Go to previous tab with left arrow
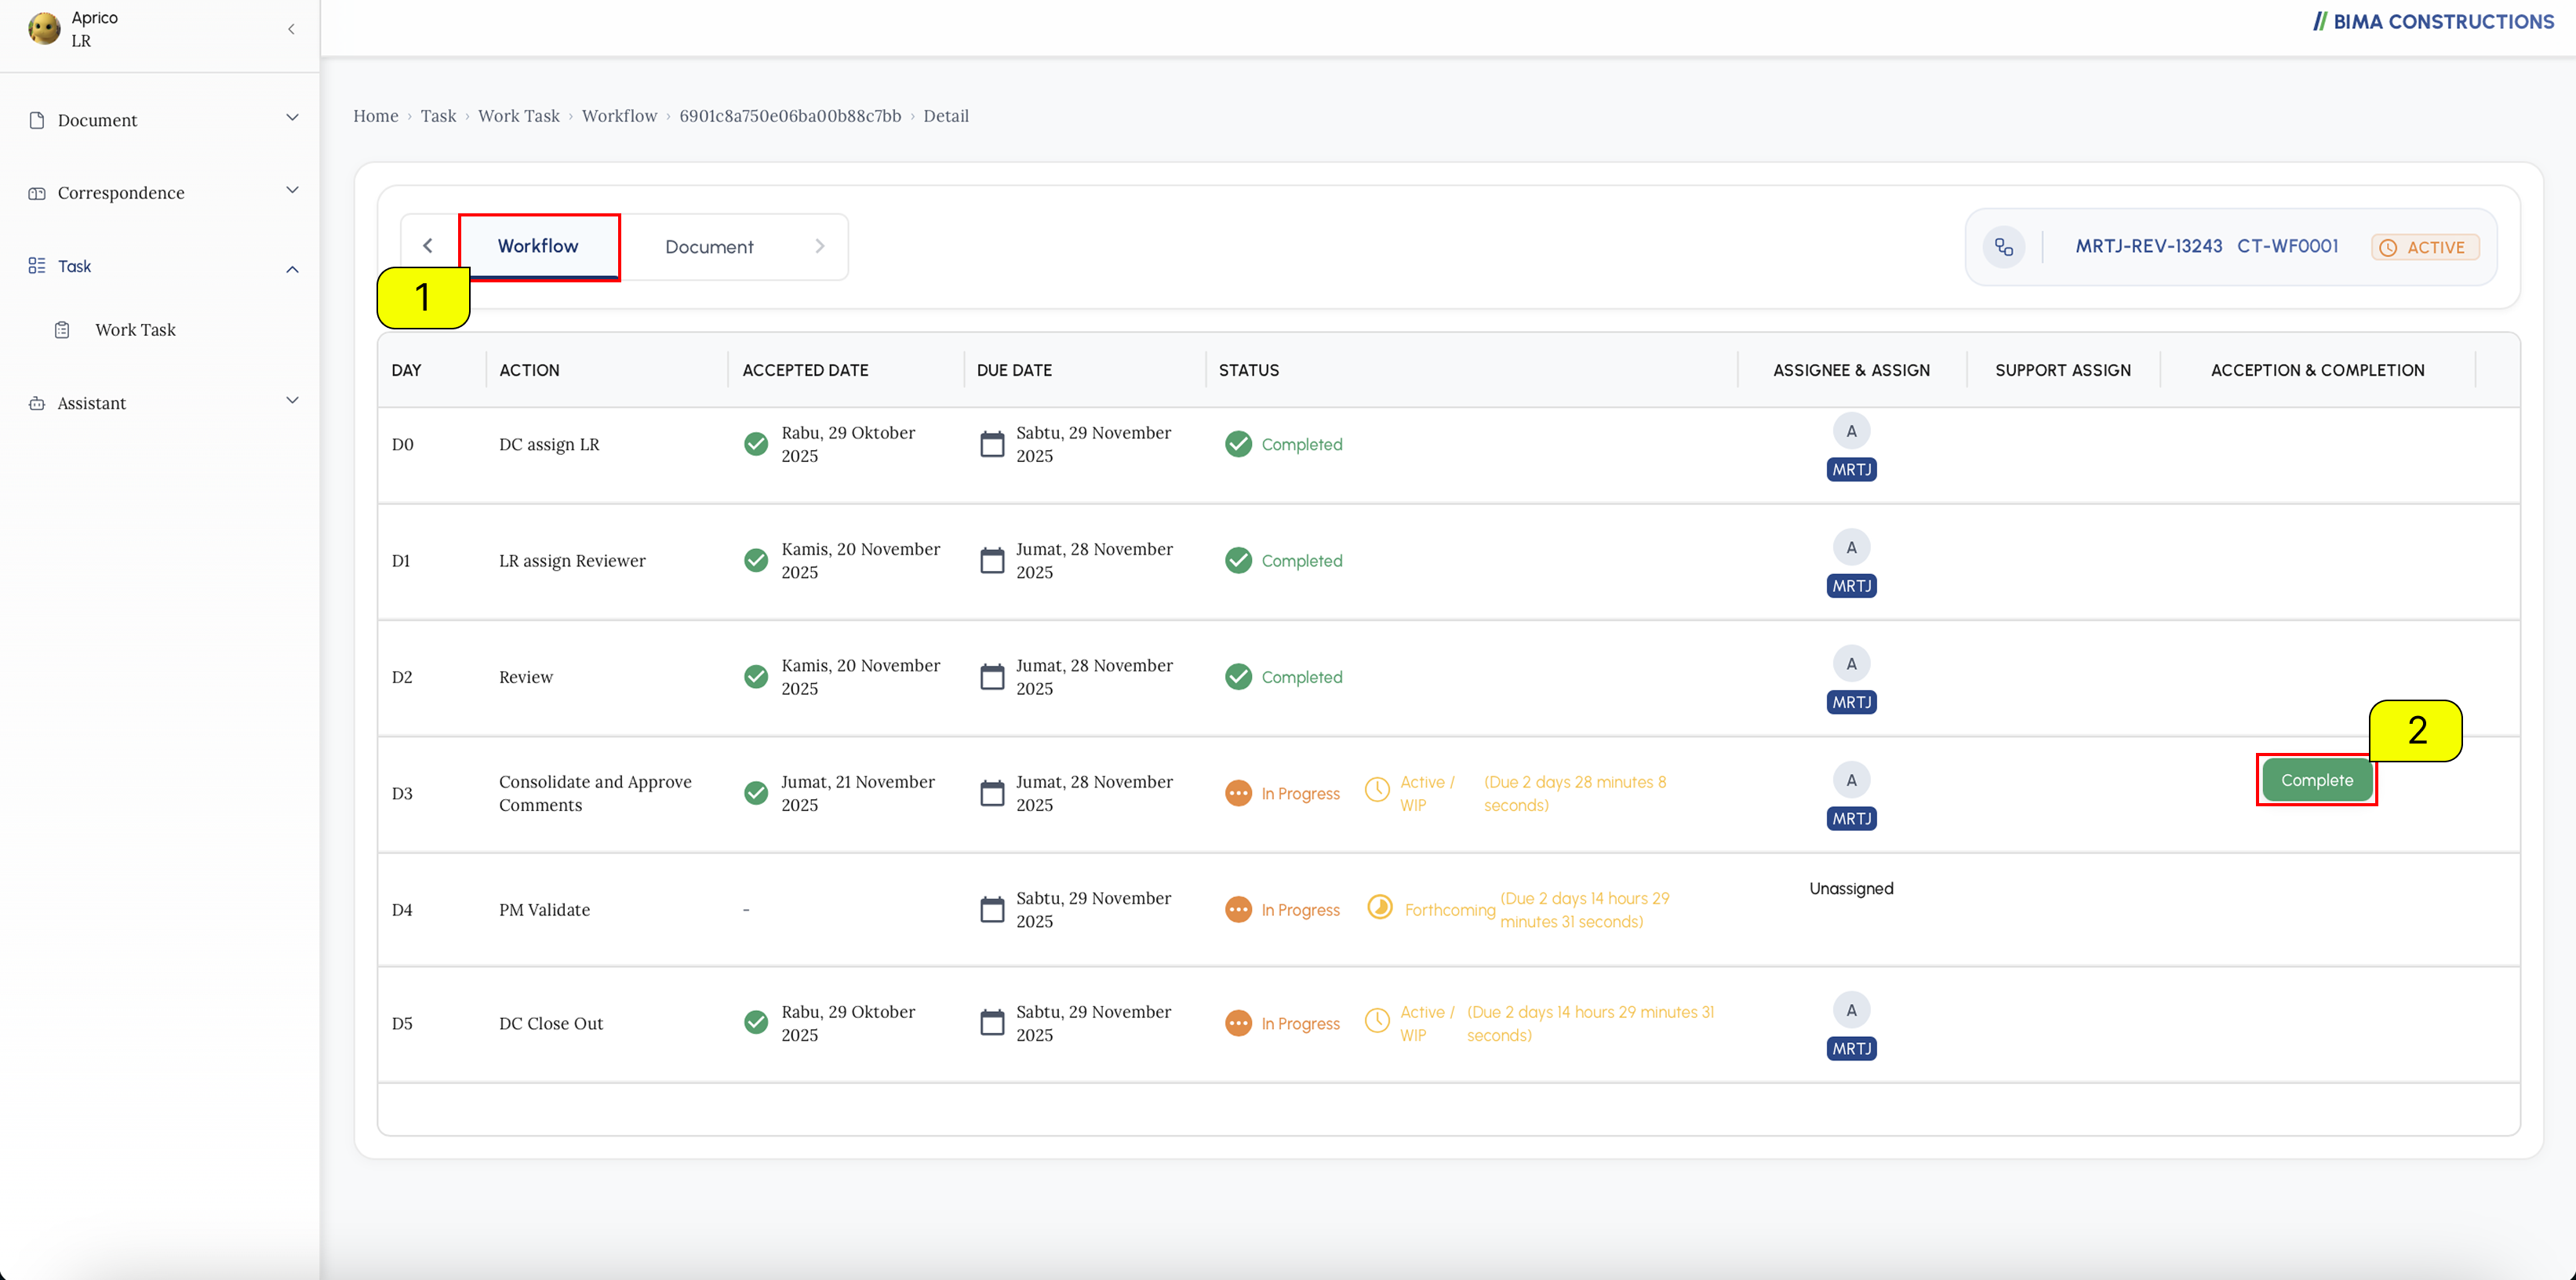 click(x=428, y=246)
